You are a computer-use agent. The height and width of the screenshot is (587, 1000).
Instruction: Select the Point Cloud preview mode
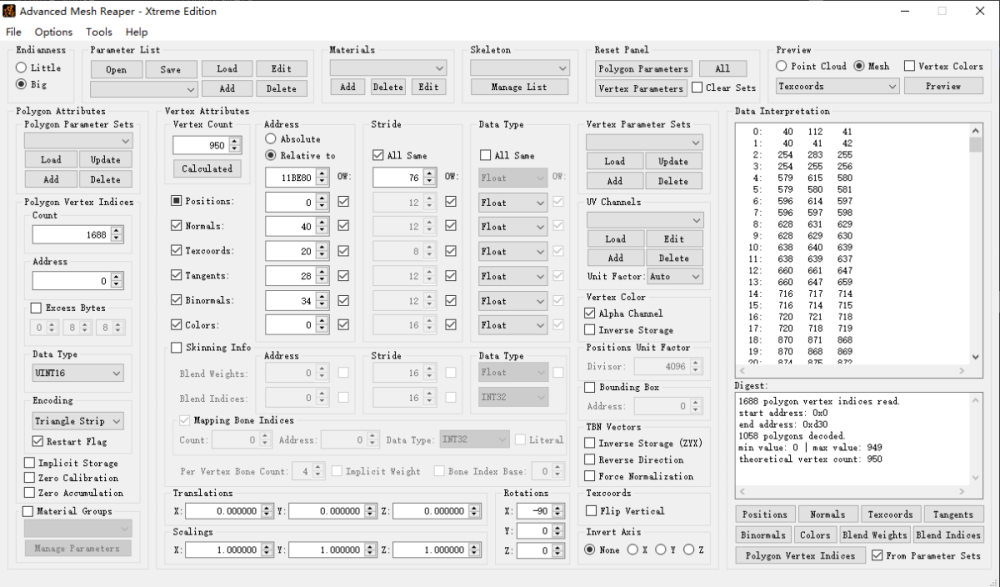point(782,66)
